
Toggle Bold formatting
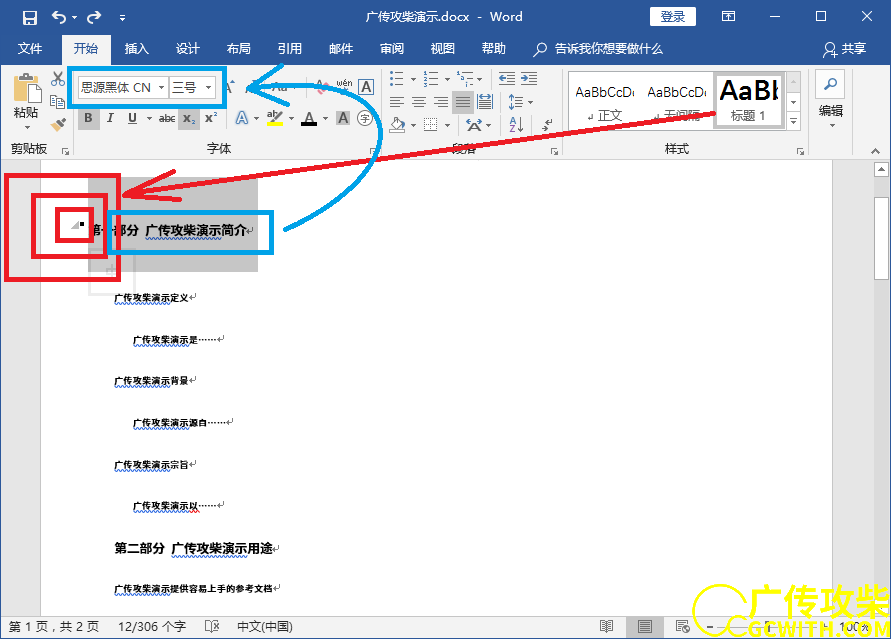coord(88,119)
